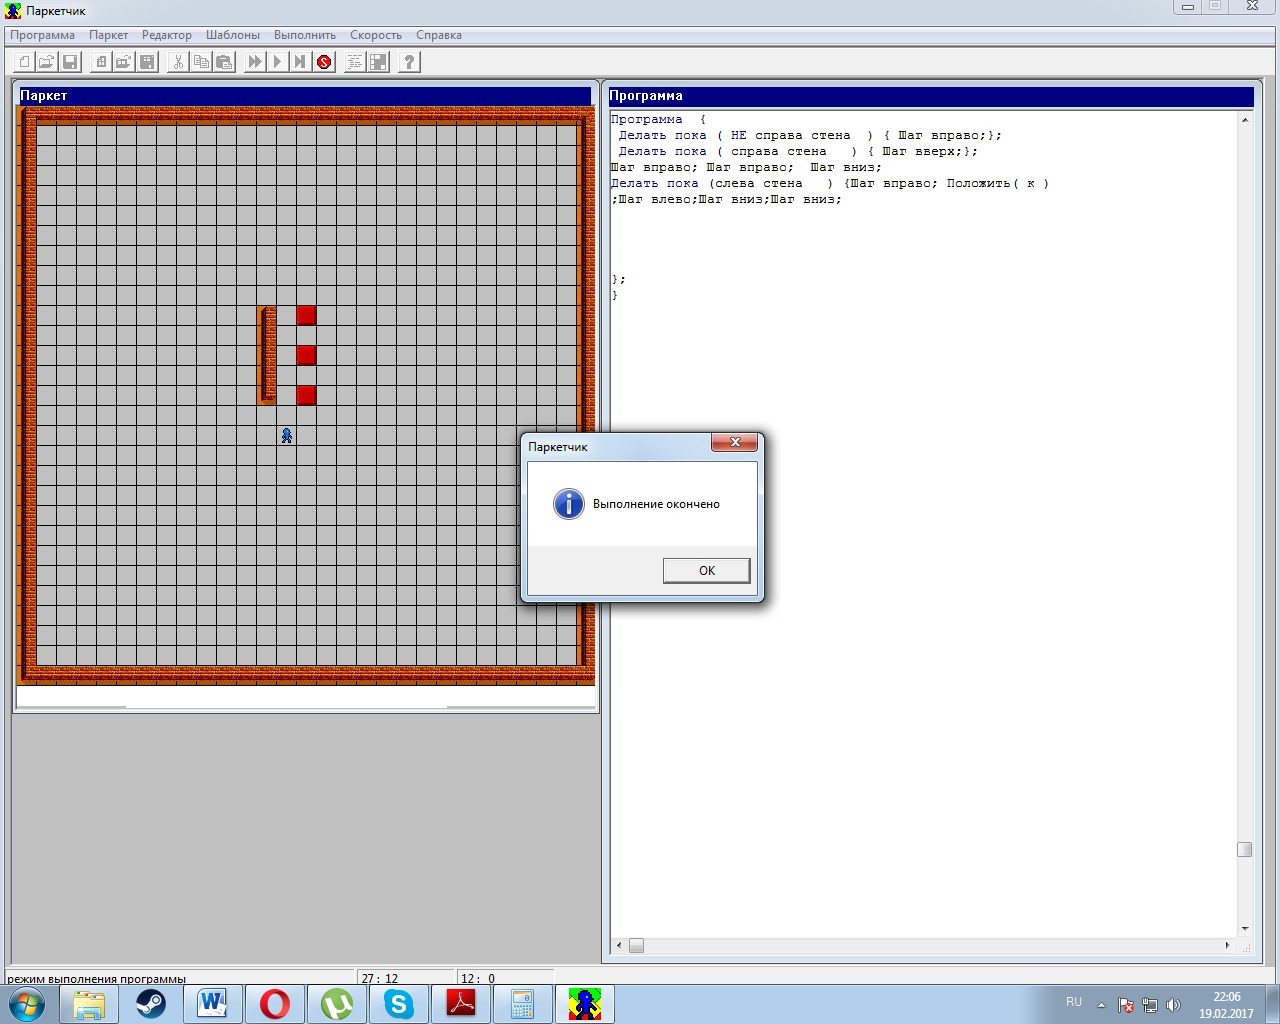The height and width of the screenshot is (1024, 1280).
Task: Open the Редактор menu
Action: [167, 35]
